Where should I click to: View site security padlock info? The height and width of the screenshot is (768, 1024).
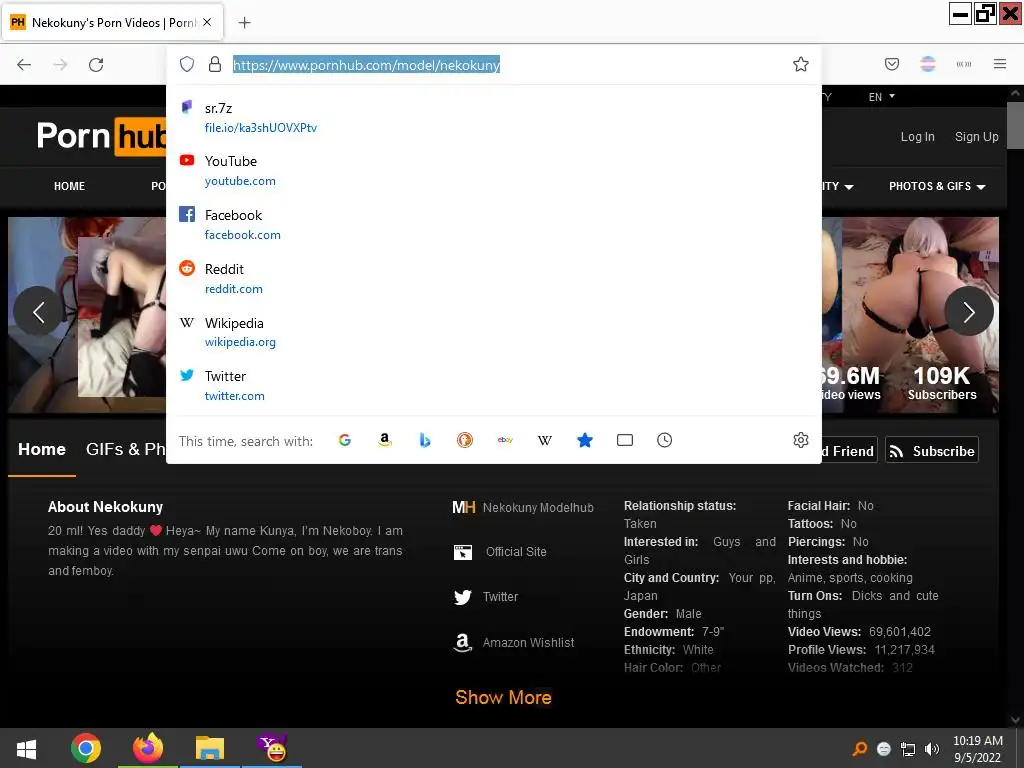(215, 64)
